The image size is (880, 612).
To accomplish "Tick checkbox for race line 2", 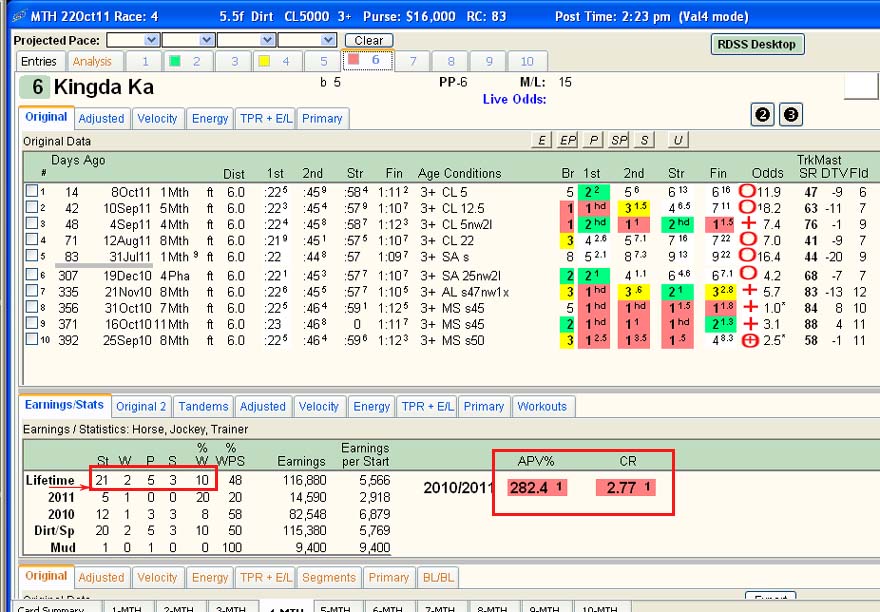I will pos(32,207).
